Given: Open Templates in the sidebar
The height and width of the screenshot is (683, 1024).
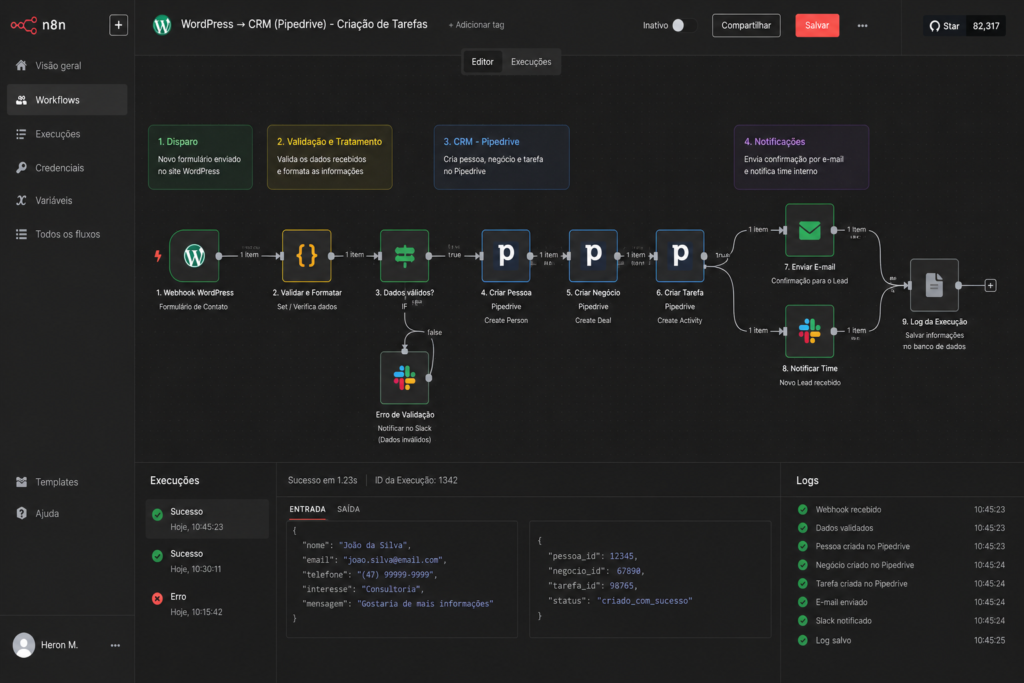Looking at the screenshot, I should pos(56,482).
